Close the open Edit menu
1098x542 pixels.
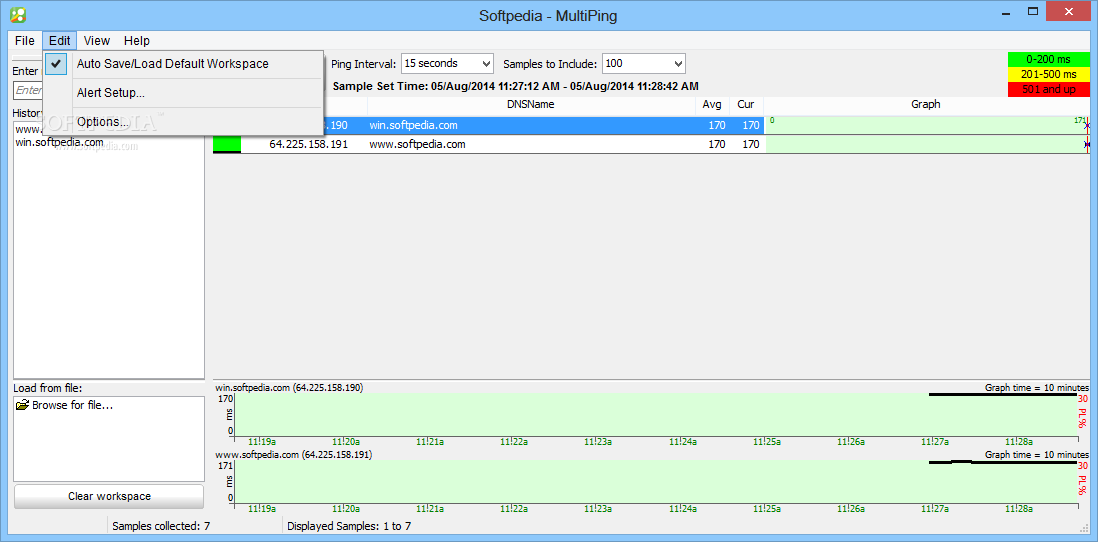(60, 41)
